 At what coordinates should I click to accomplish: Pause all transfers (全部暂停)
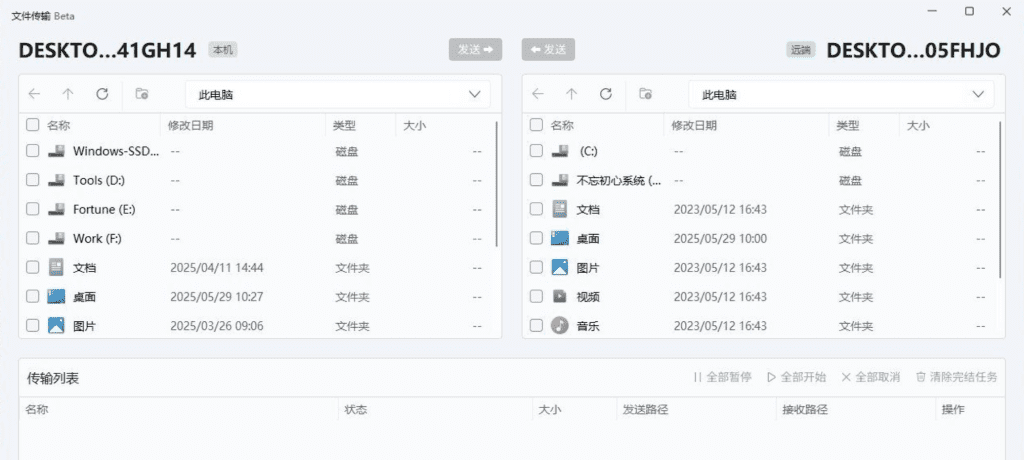[x=722, y=377]
